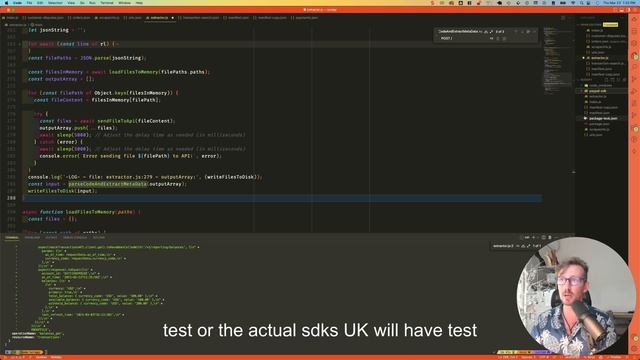Viewport: 640px width, 360px height.
Task: Click the unsaved dot on extractor.js tab
Action: click(173, 18)
